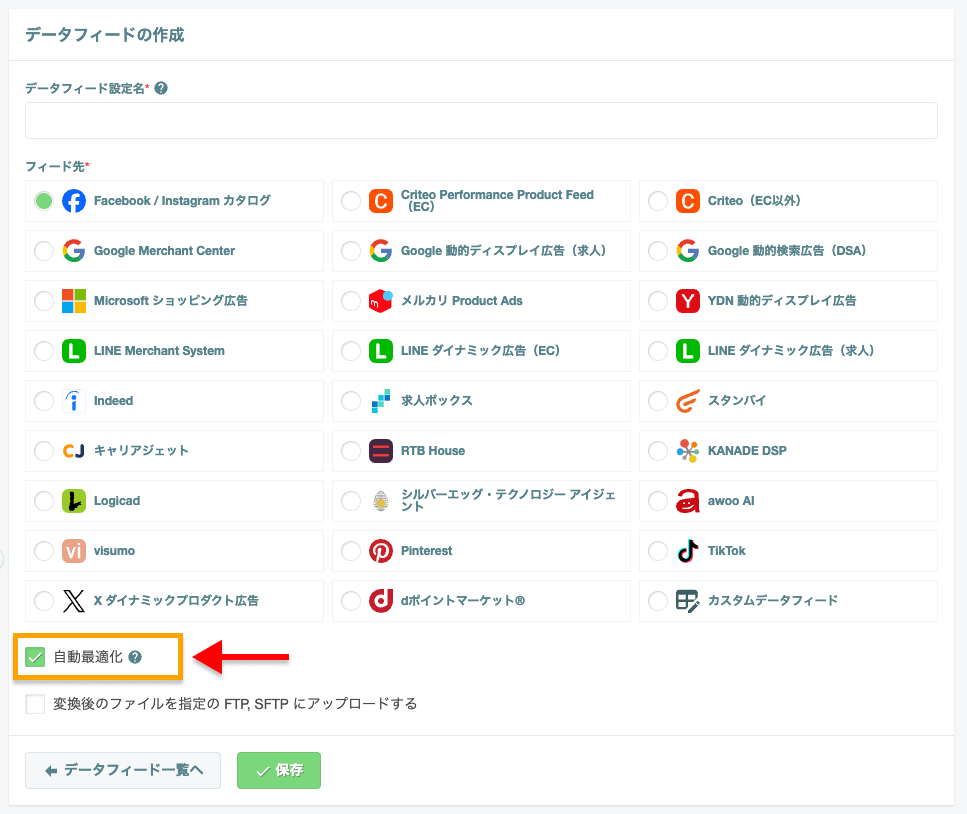Click the Indeed logo icon

pos(74,401)
